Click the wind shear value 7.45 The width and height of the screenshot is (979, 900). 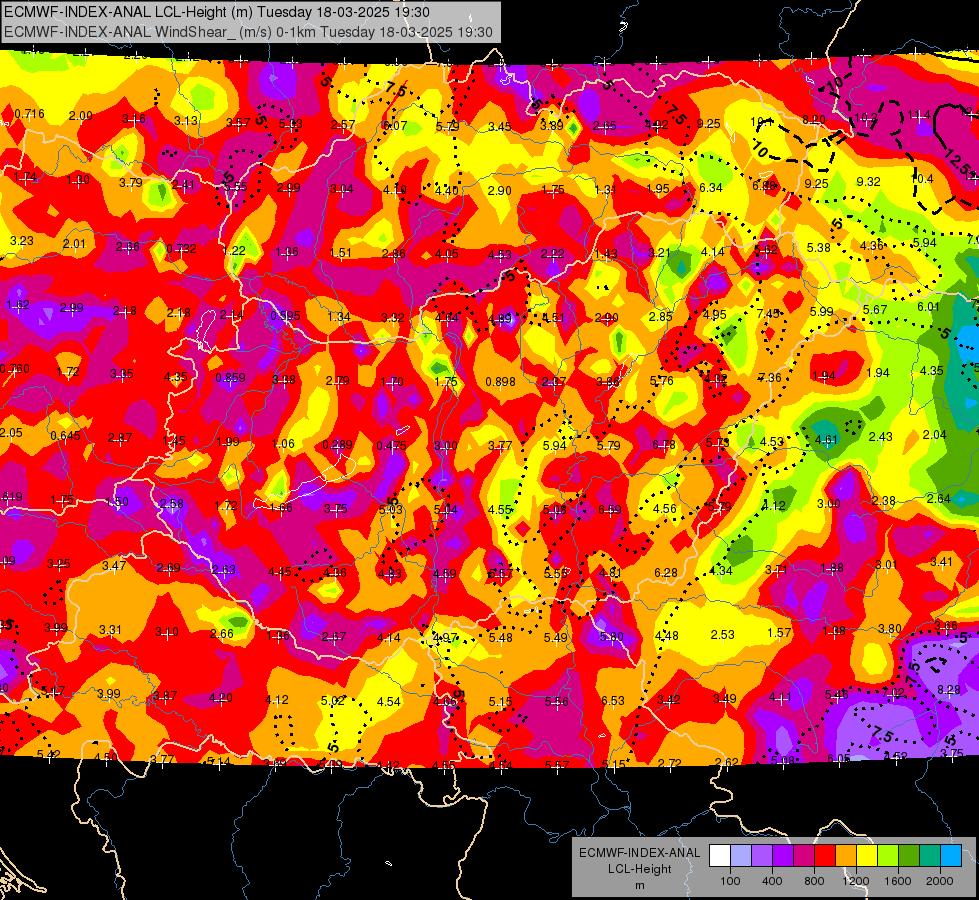769,314
